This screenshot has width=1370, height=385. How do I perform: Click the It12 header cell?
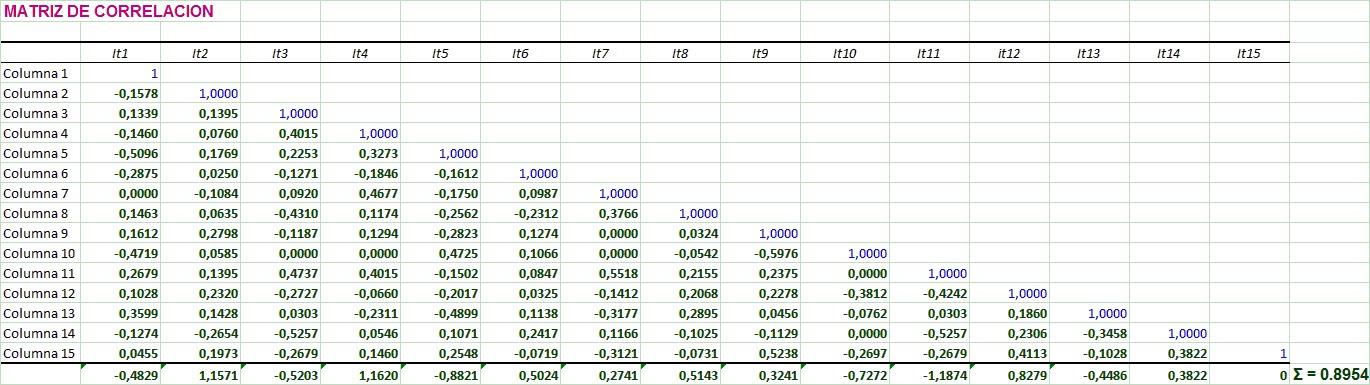coord(1010,53)
